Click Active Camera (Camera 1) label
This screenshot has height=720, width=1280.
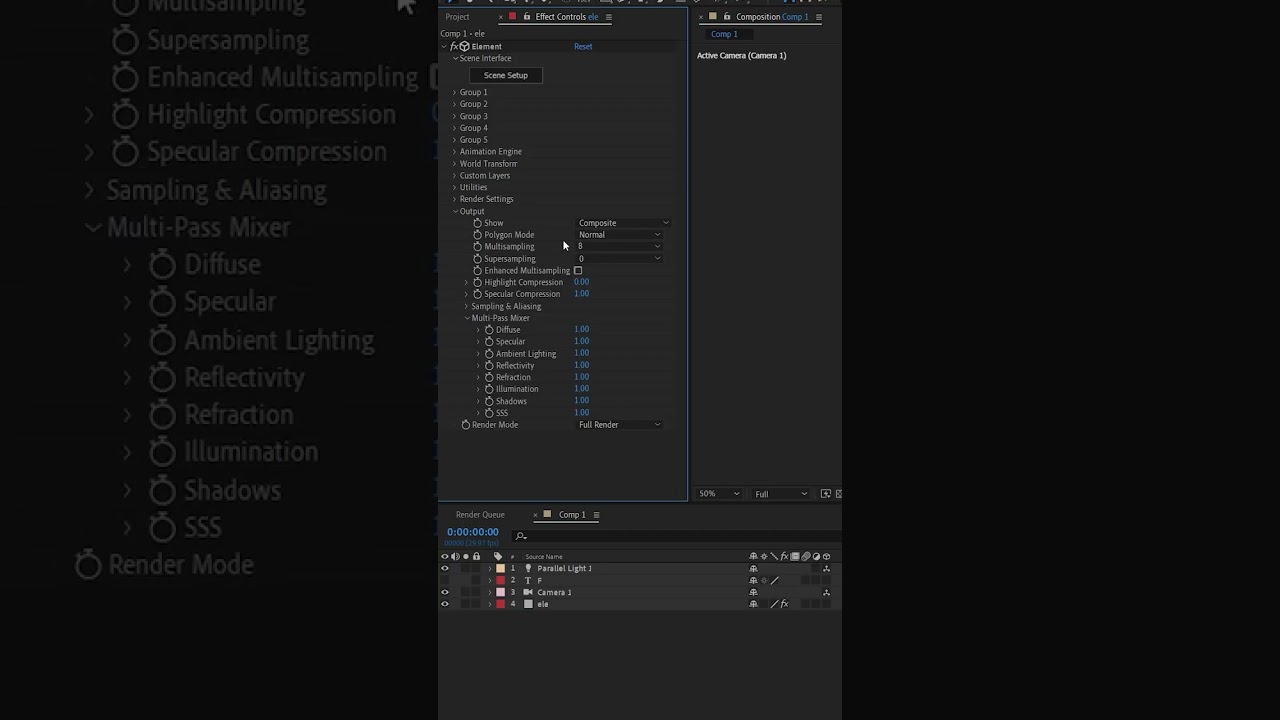pos(742,56)
